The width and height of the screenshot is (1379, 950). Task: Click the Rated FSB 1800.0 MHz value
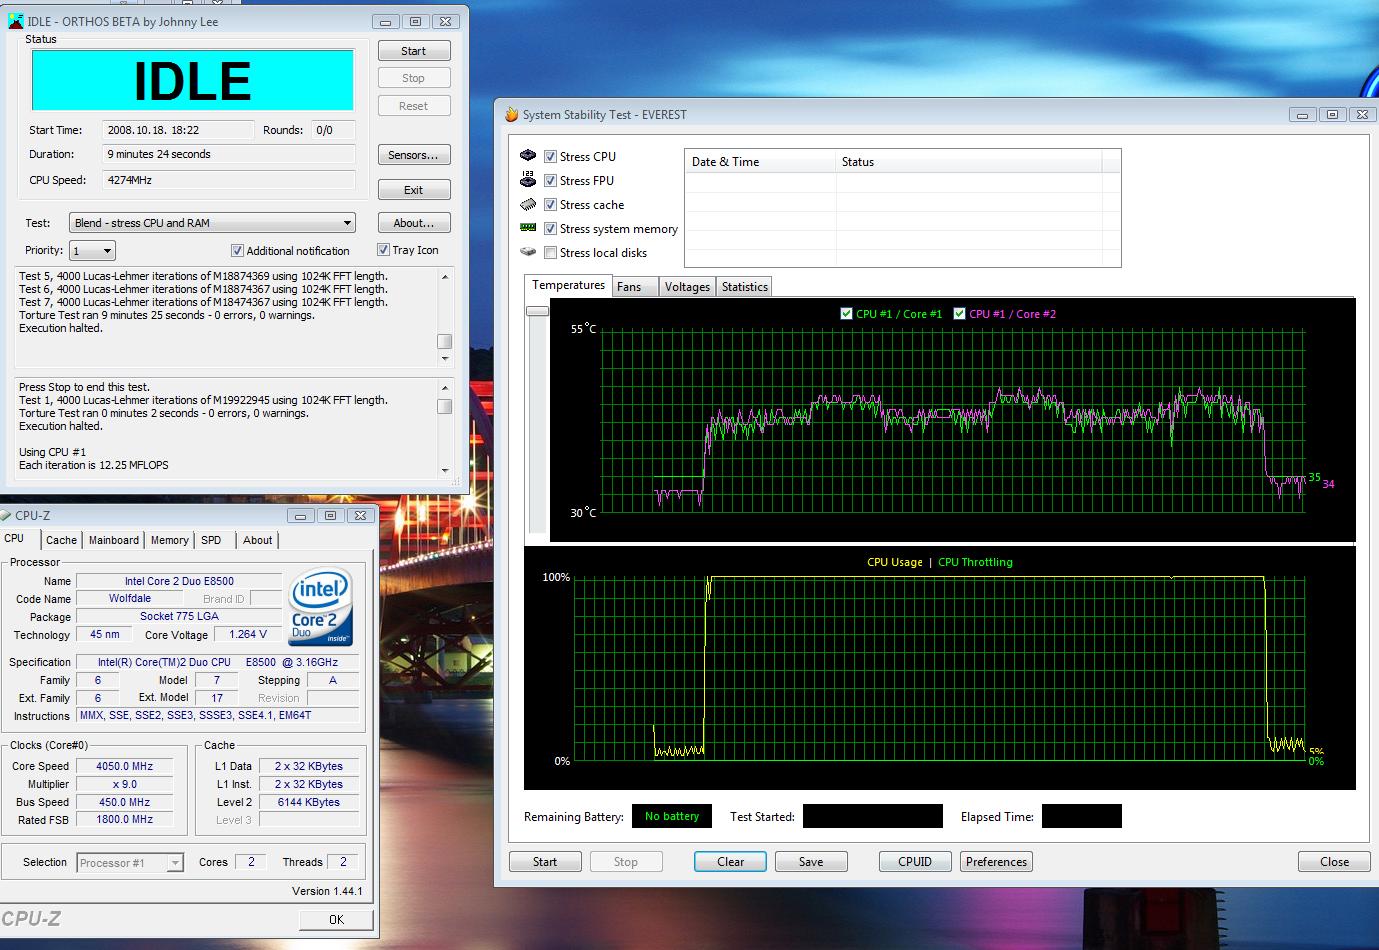(125, 820)
